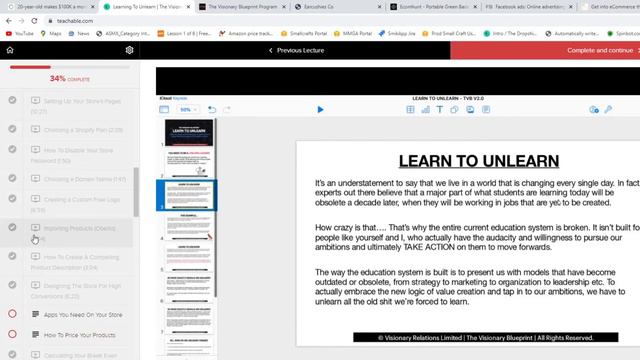The image size is (640, 360).
Task: Go to Previous Lecture
Action: [296, 50]
